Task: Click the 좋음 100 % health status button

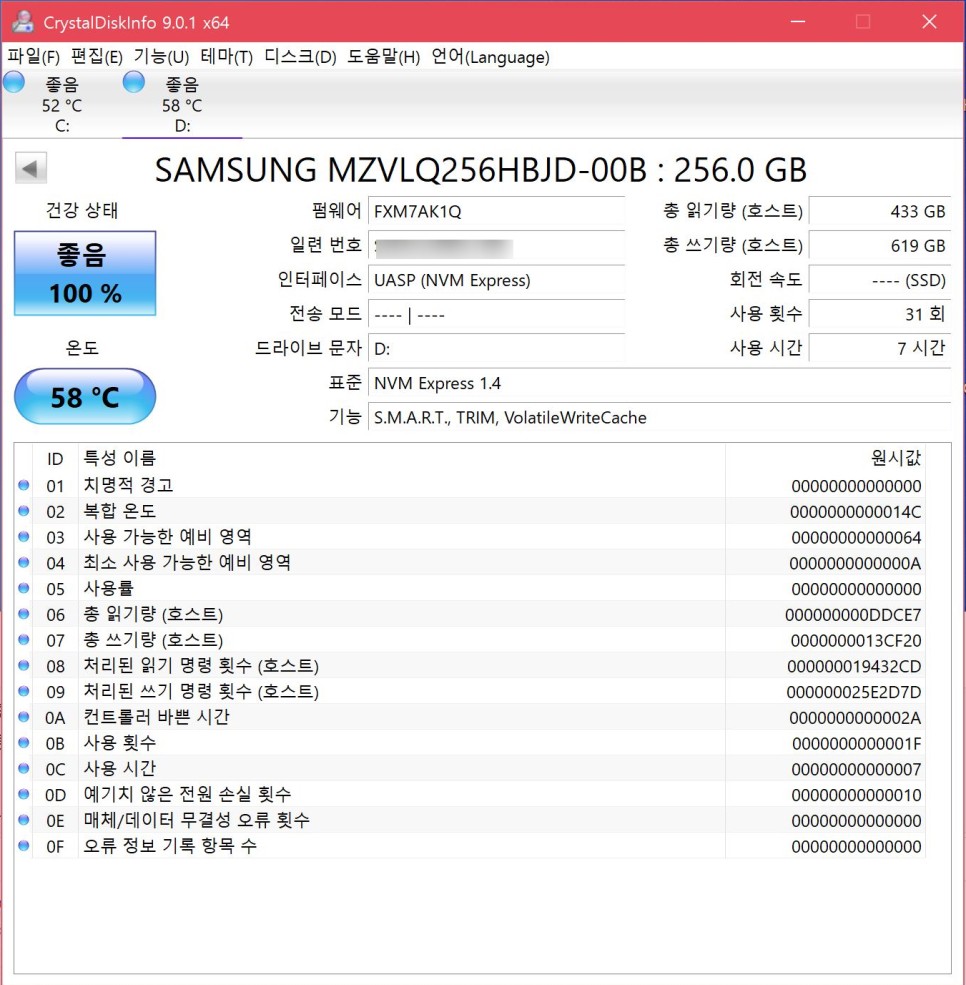Action: [x=85, y=273]
